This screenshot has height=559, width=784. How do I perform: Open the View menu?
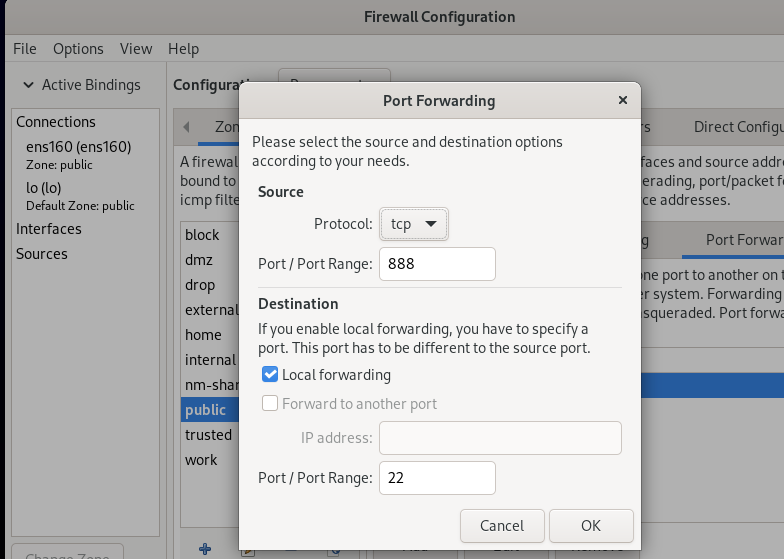(136, 48)
